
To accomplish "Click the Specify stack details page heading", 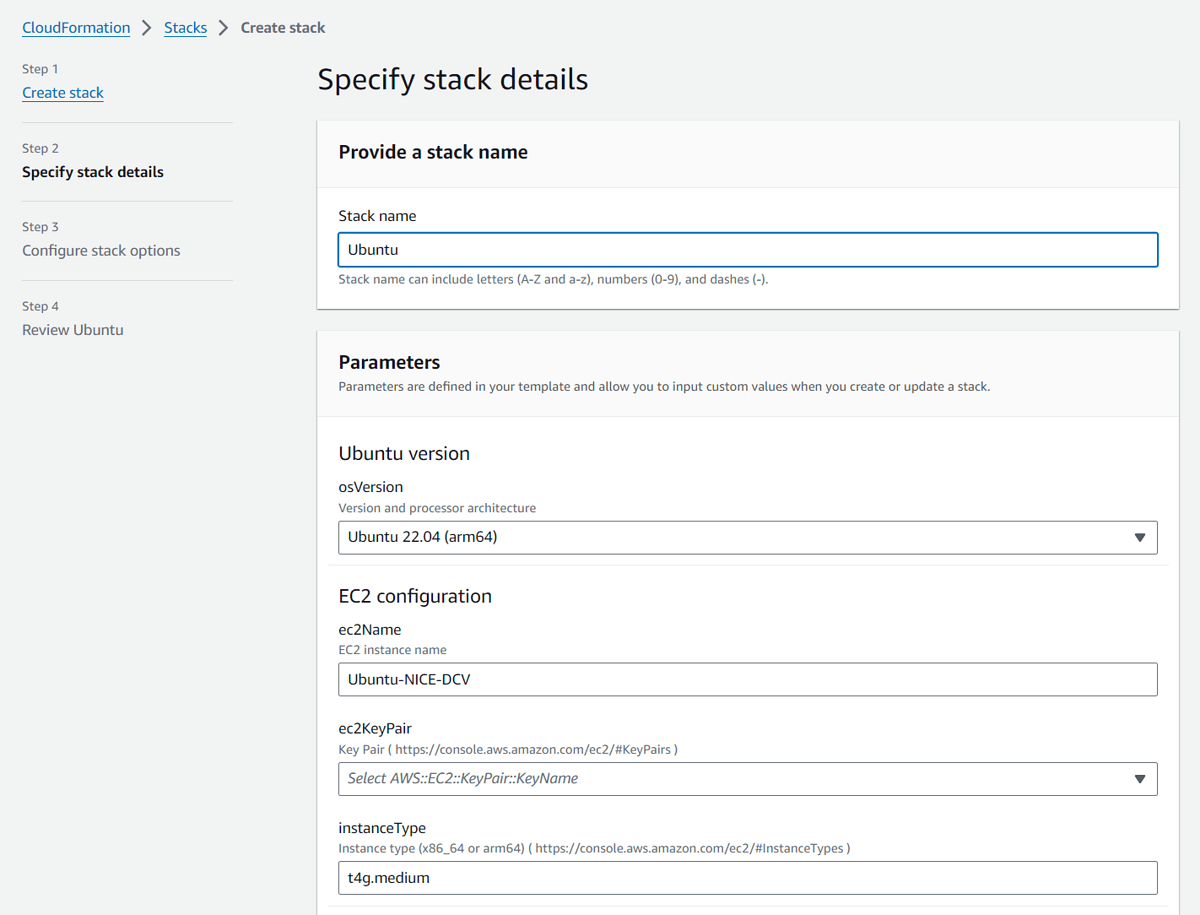I will (x=453, y=79).
